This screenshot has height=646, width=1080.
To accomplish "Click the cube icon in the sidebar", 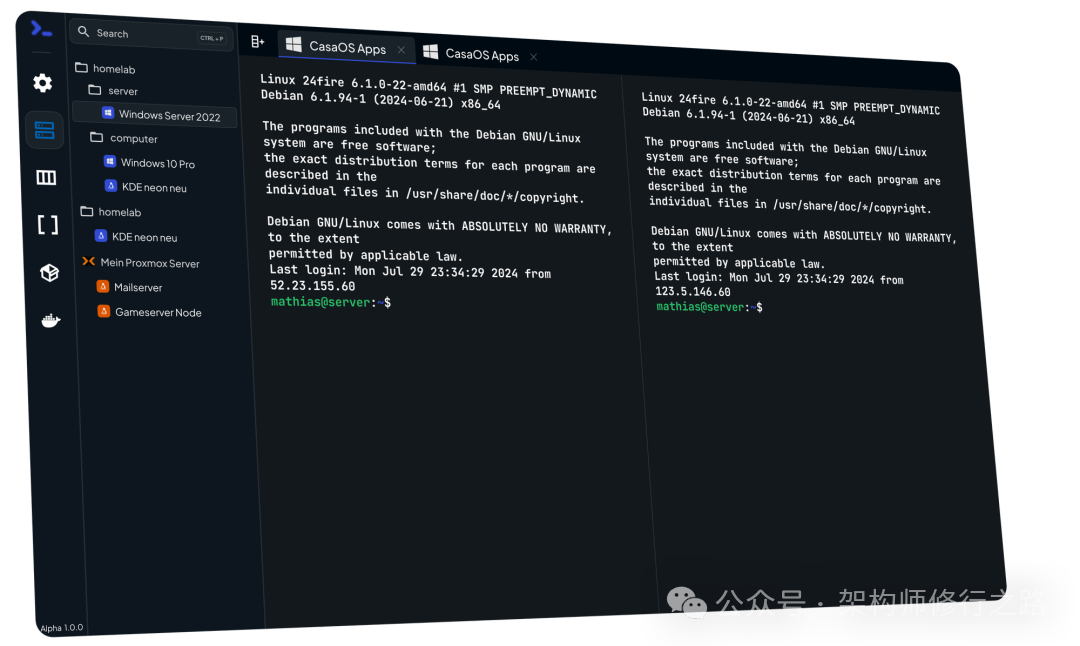I will pyautogui.click(x=49, y=273).
